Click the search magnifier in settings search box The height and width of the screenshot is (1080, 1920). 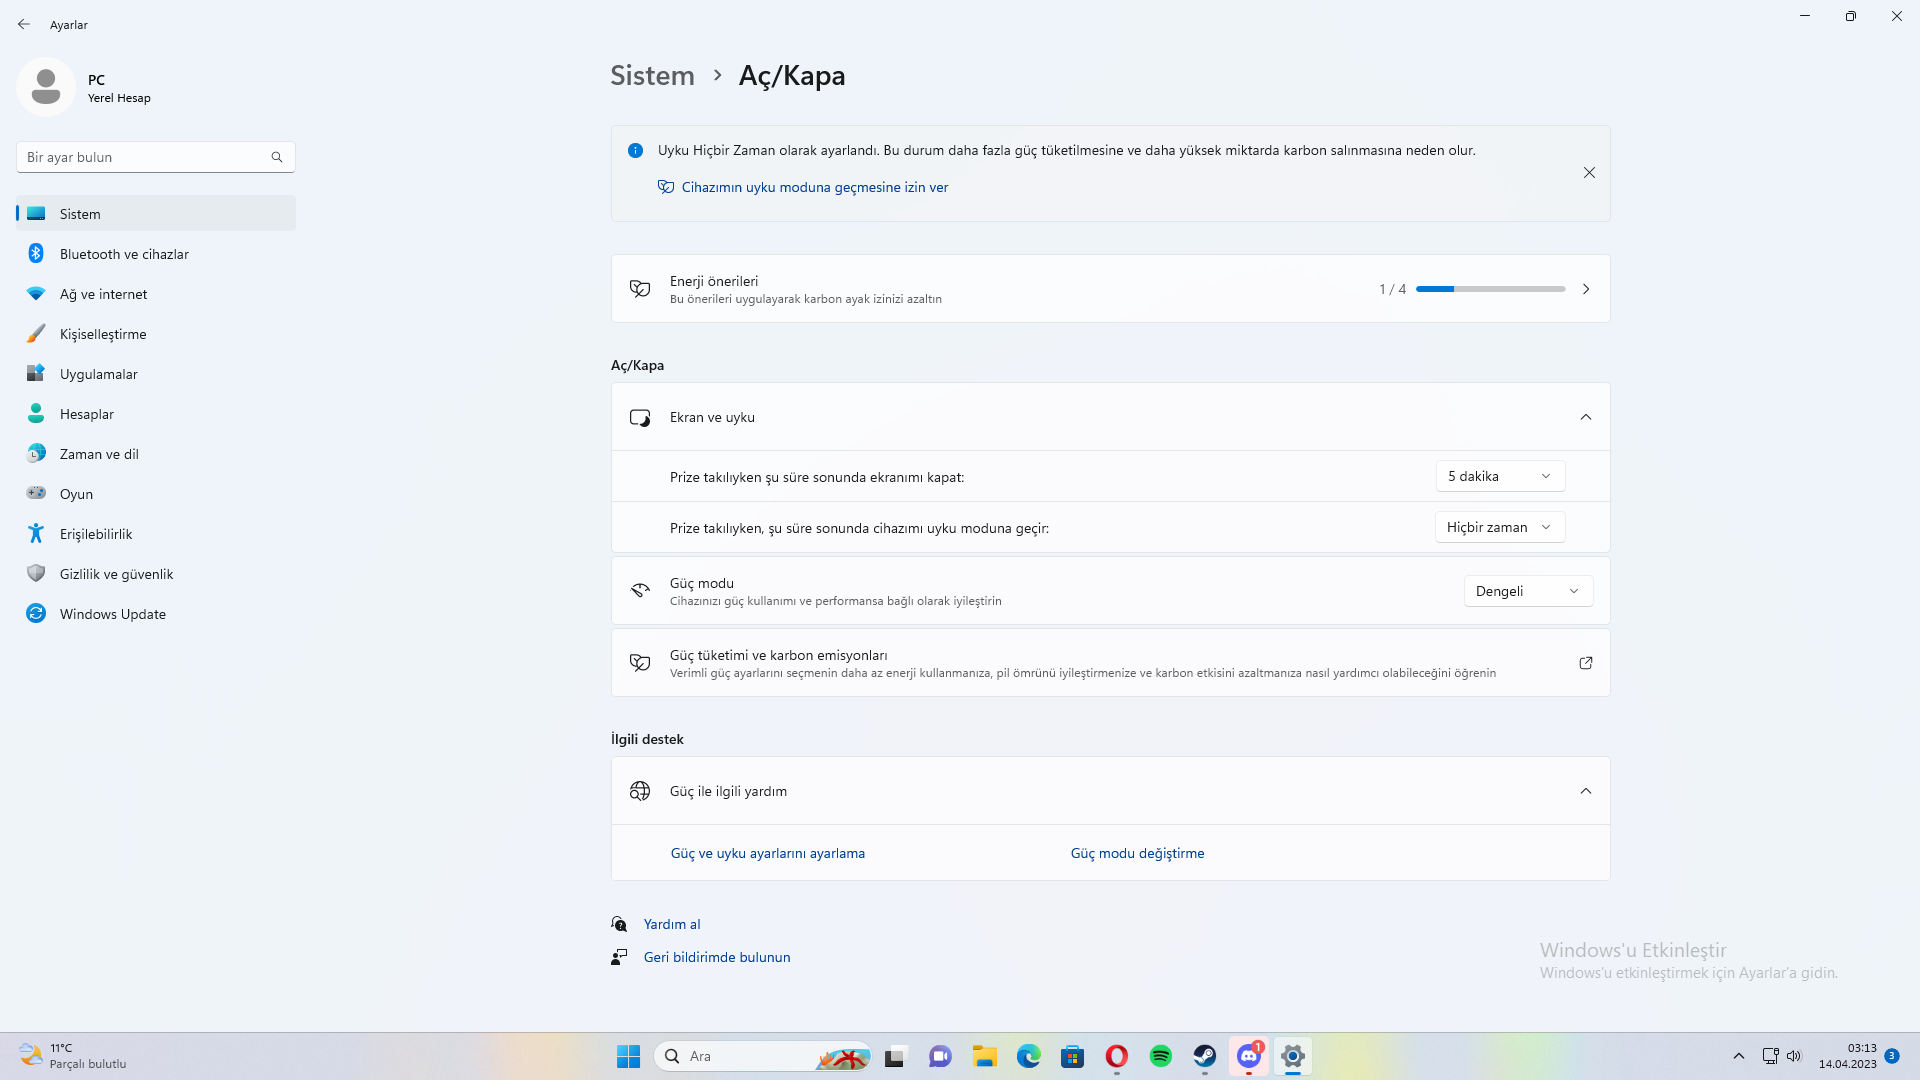[x=277, y=157]
